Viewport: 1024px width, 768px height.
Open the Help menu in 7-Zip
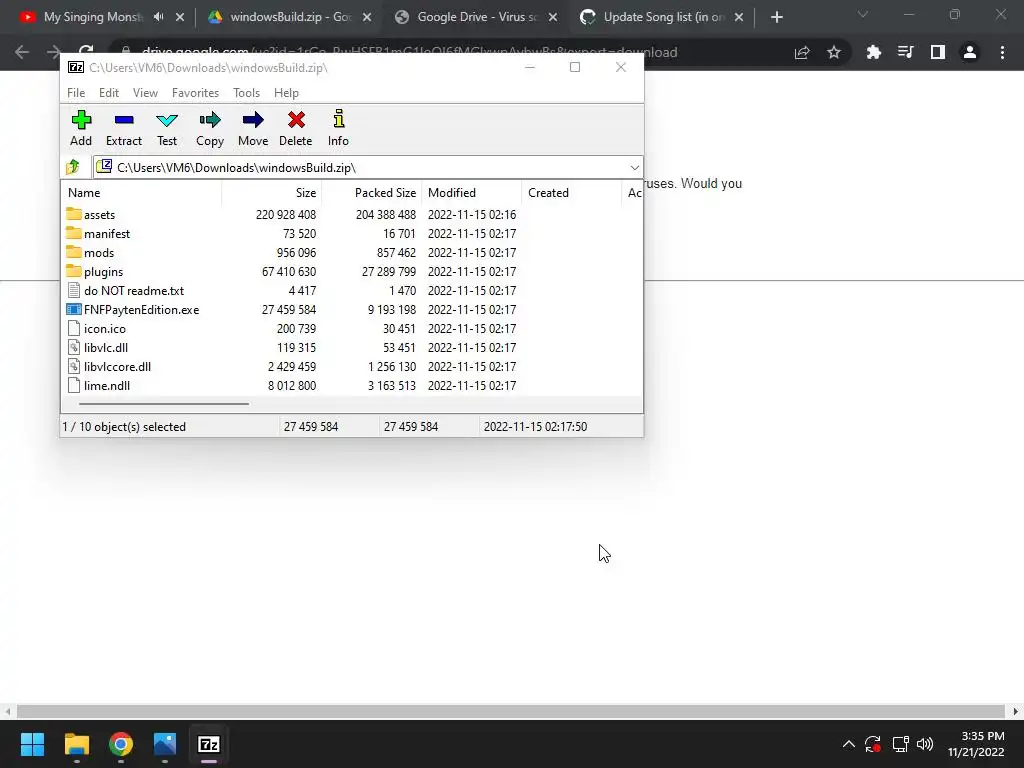[x=286, y=93]
